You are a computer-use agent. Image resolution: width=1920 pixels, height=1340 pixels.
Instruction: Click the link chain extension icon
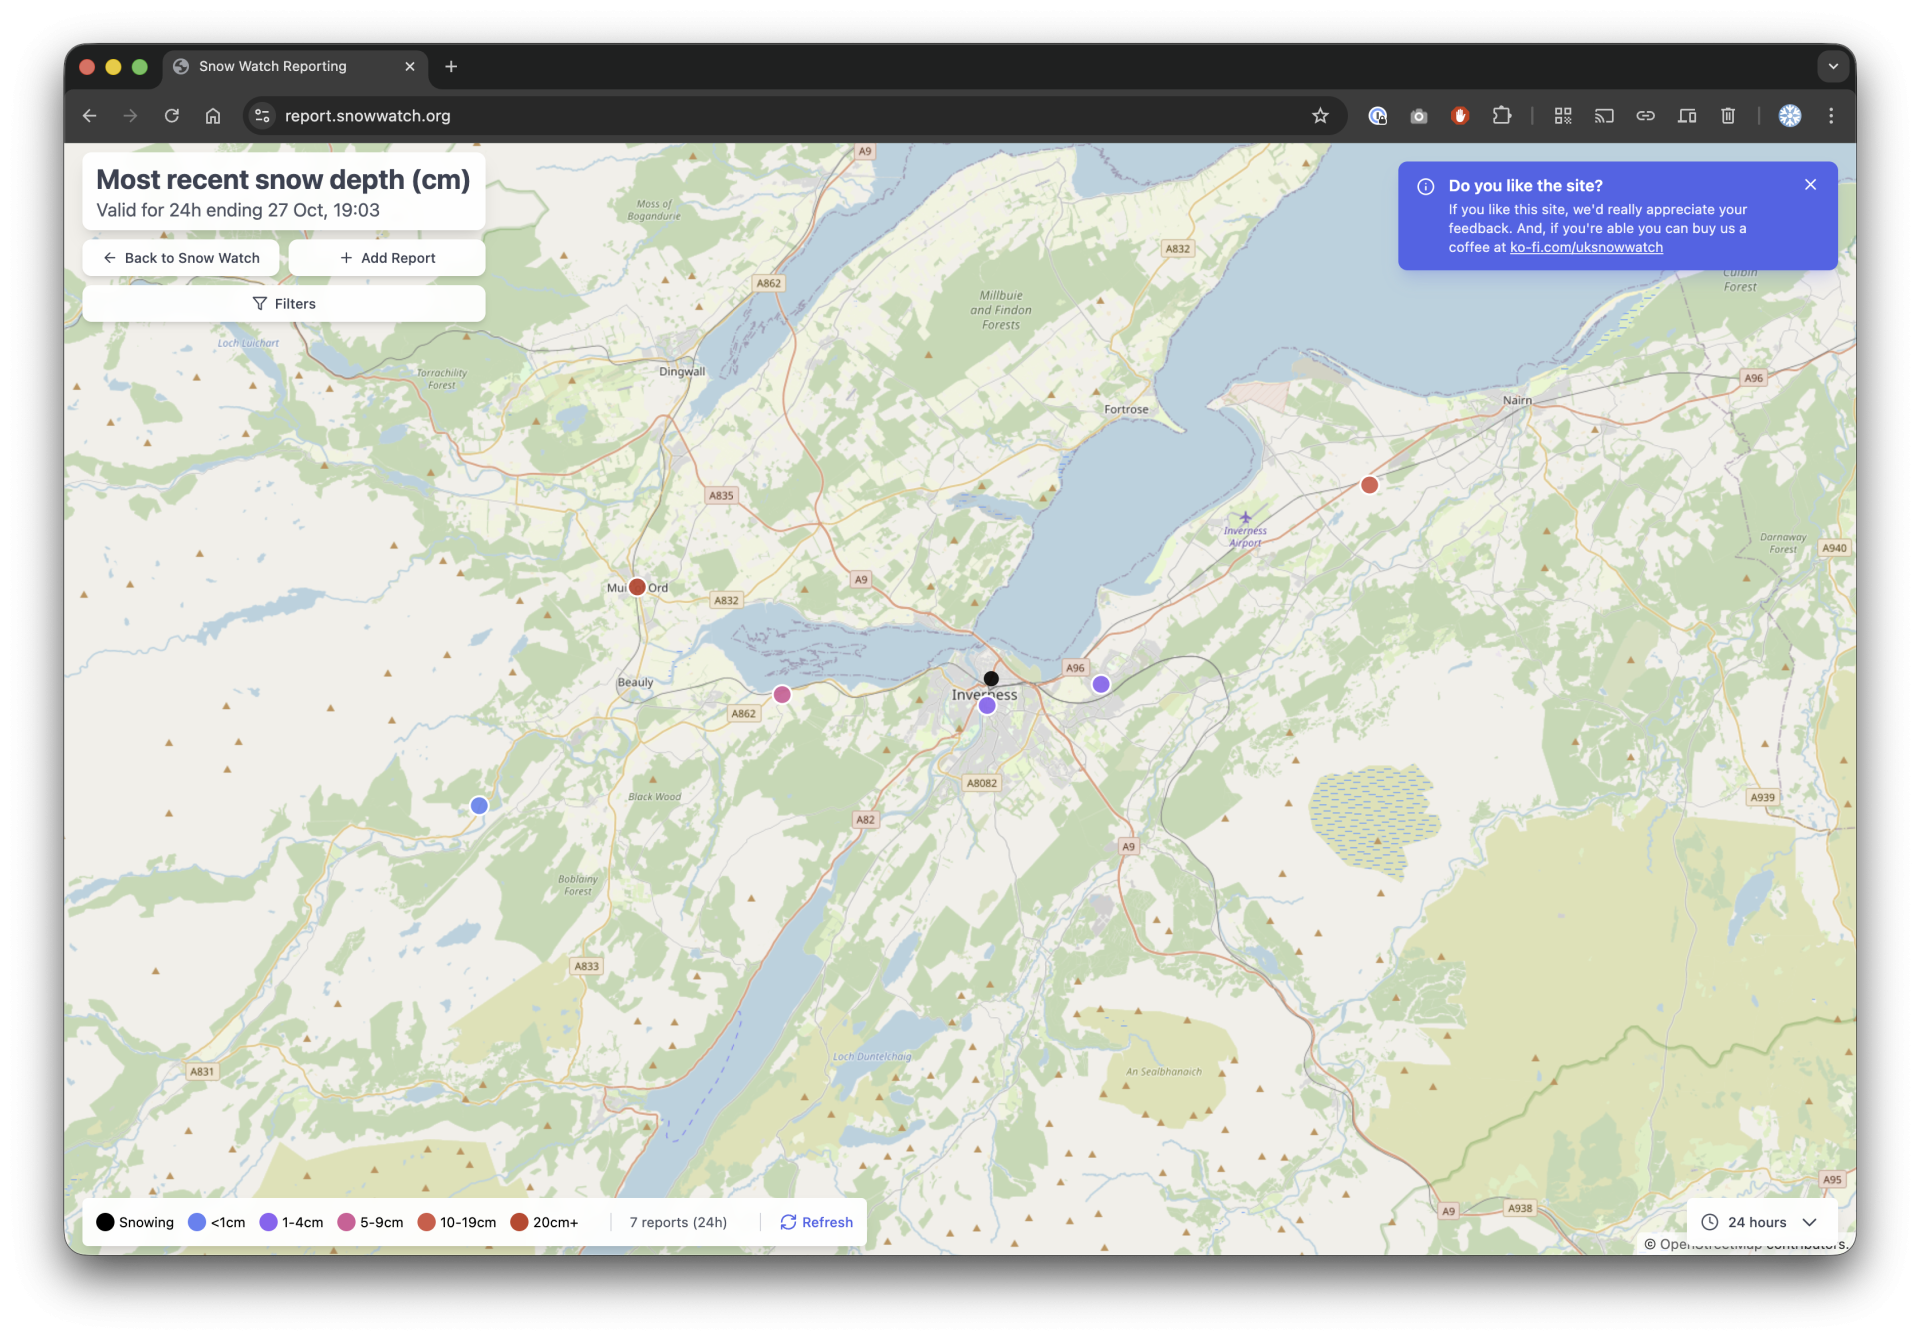click(1645, 116)
